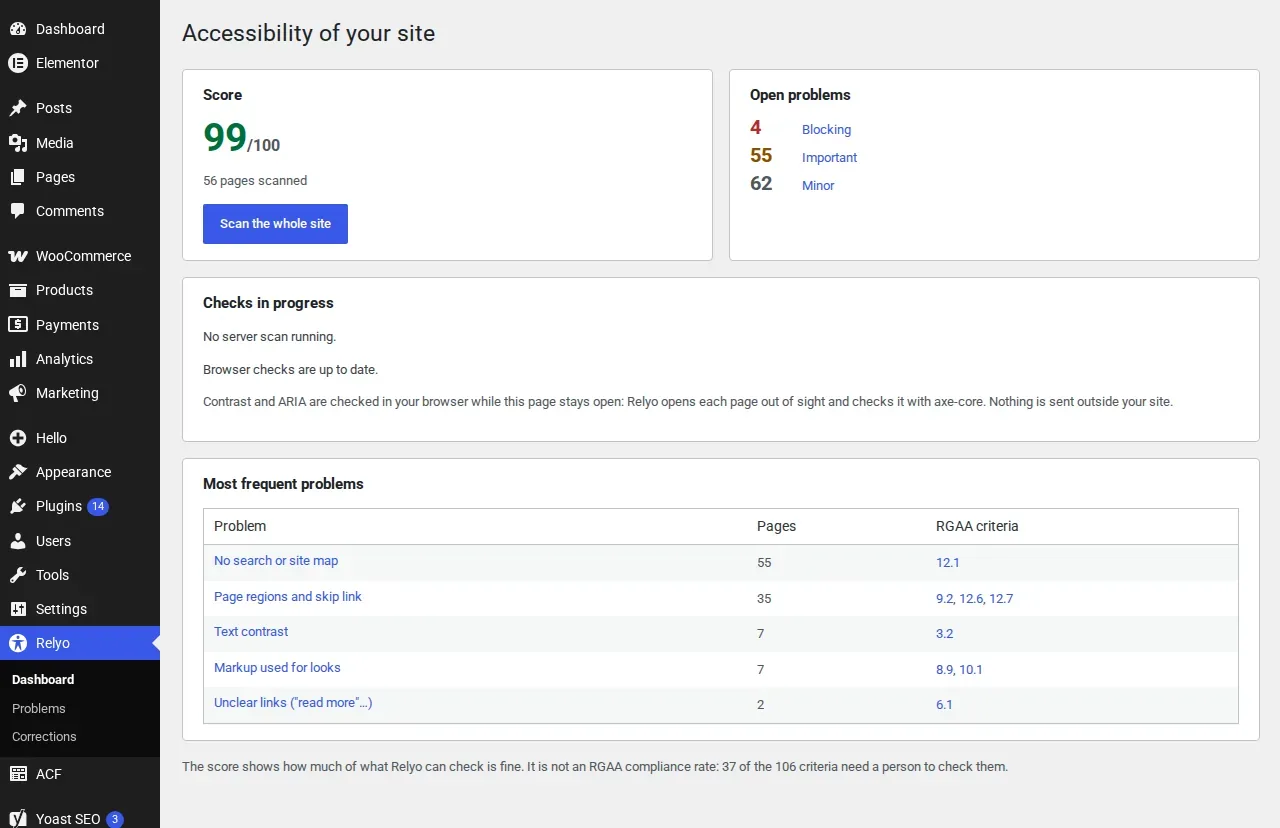Click the Payments dollar icon
The width and height of the screenshot is (1280, 828).
[18, 325]
